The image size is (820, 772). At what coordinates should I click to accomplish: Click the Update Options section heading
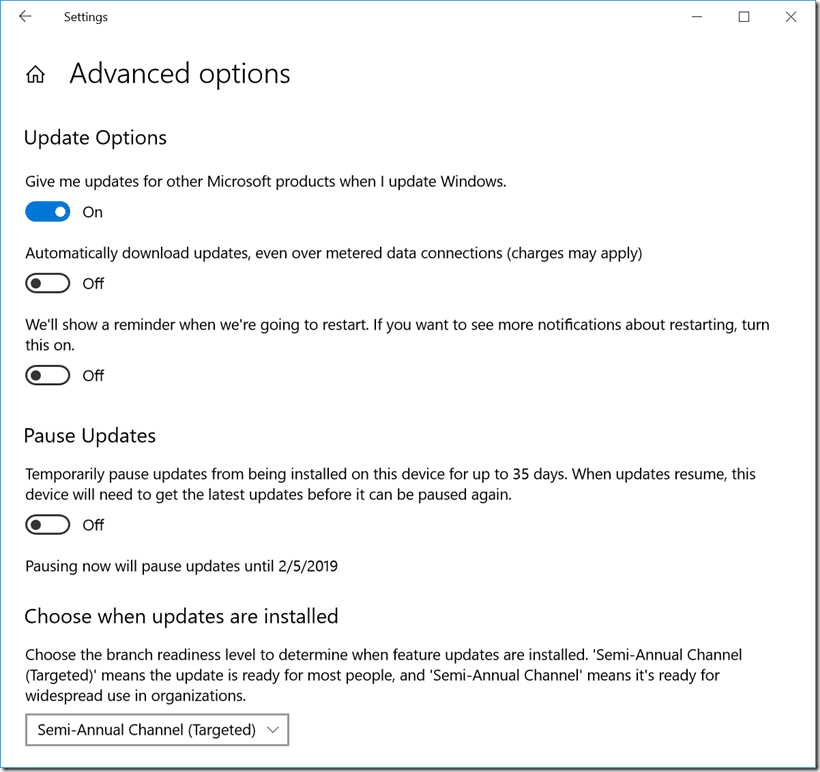(x=95, y=138)
